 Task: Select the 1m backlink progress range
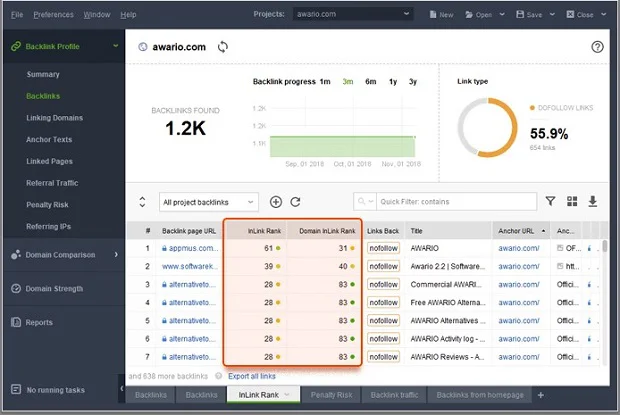(325, 81)
